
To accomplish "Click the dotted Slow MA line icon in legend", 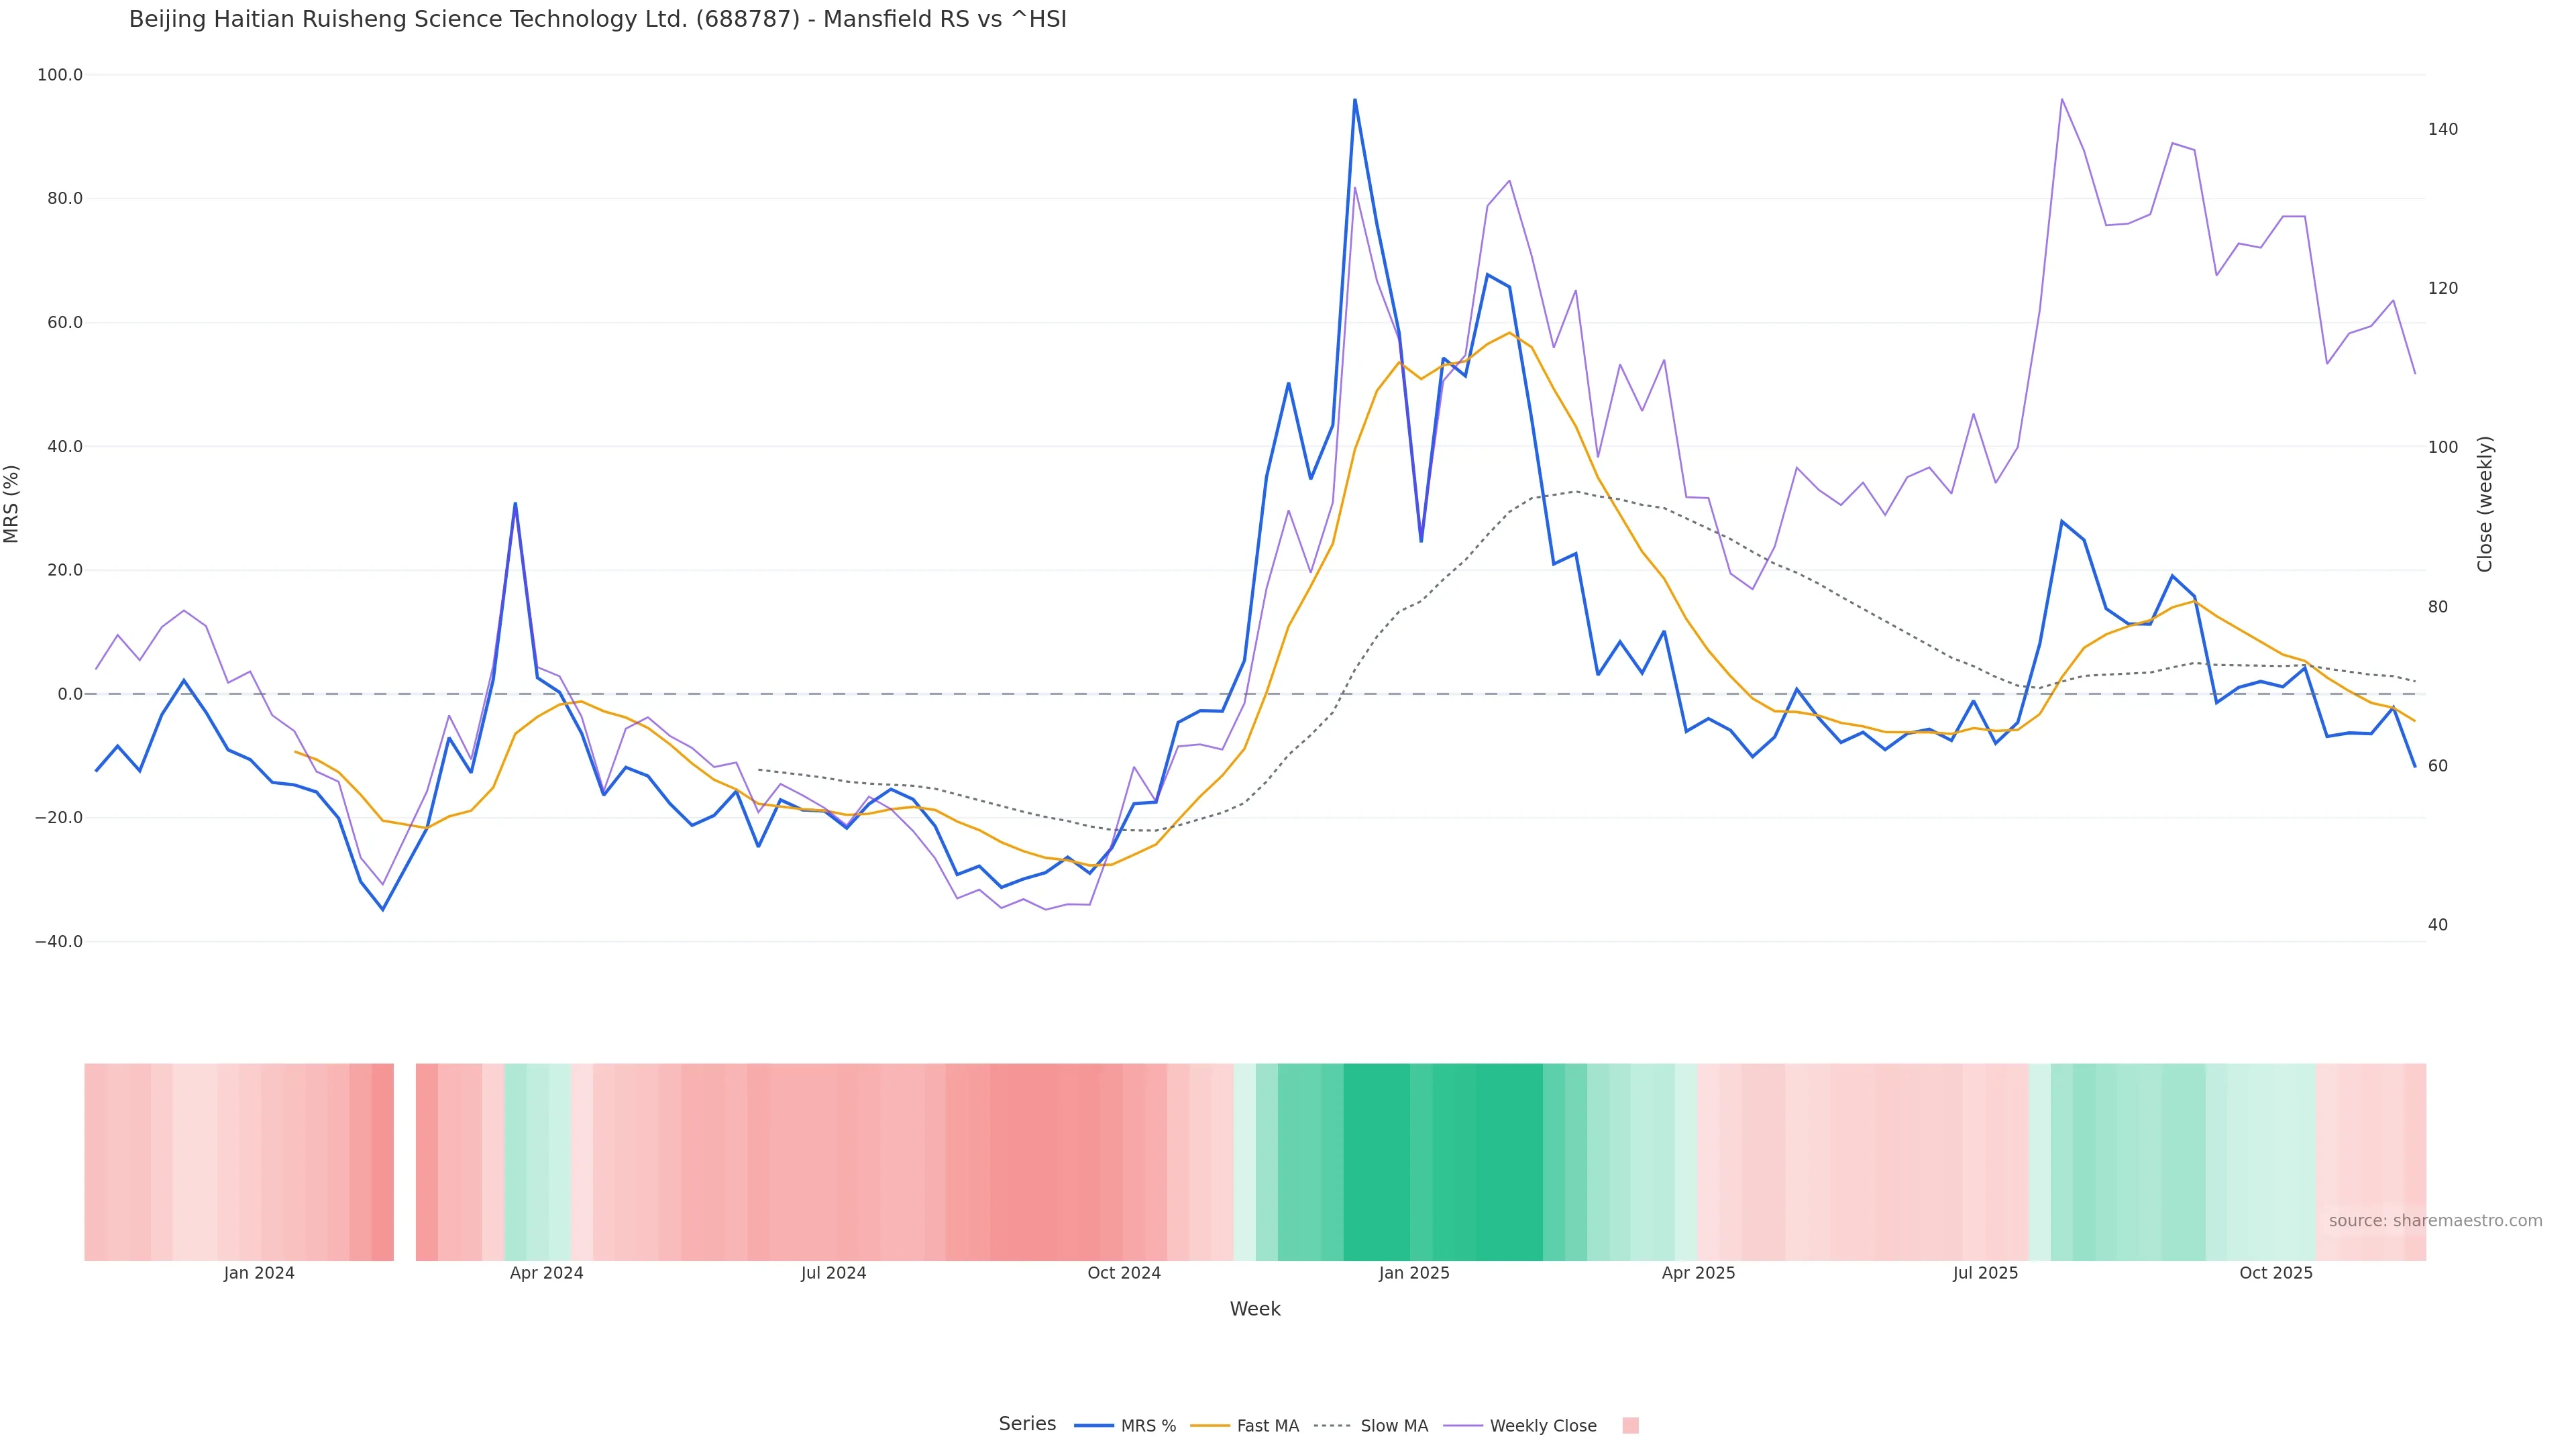I will click(x=1332, y=1426).
